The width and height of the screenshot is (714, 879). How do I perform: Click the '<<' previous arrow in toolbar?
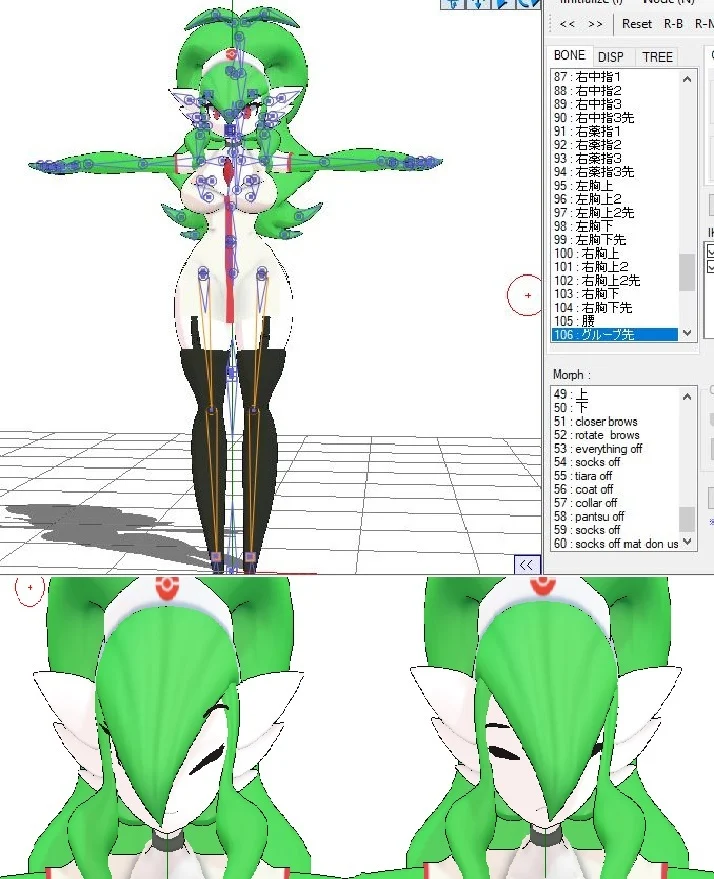tap(567, 24)
